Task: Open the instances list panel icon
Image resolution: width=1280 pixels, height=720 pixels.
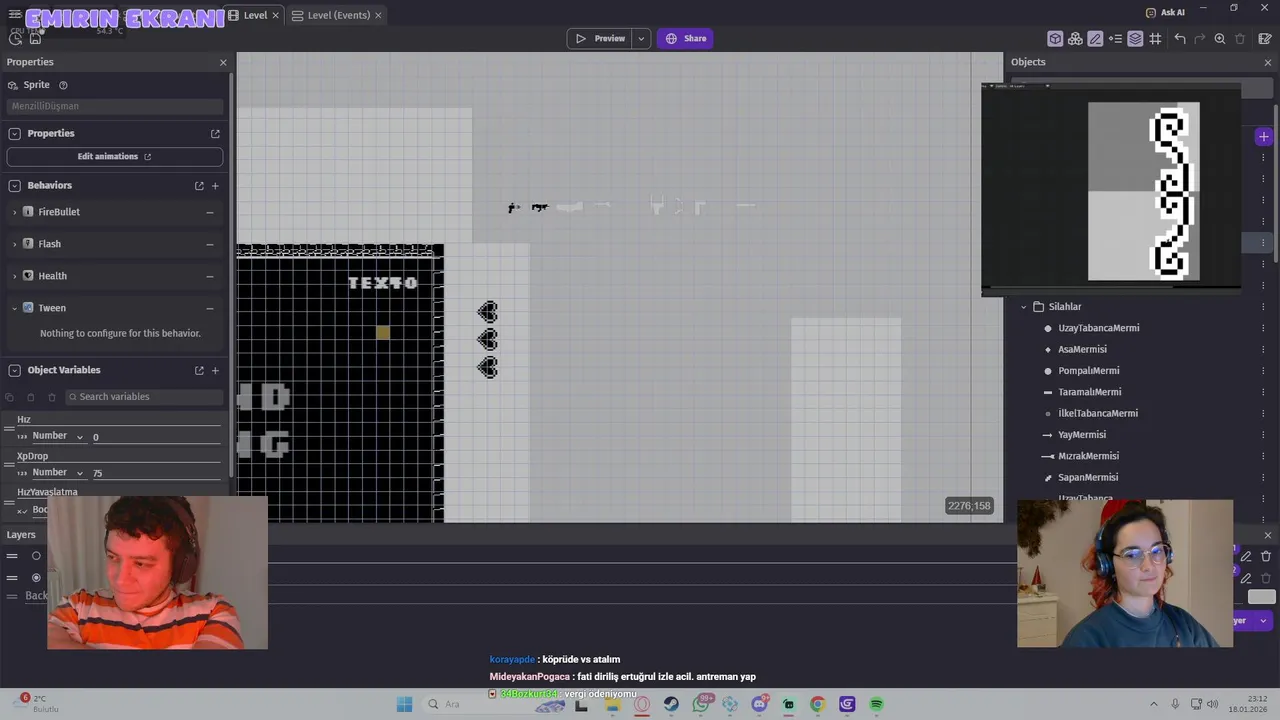Action: 1115,38
